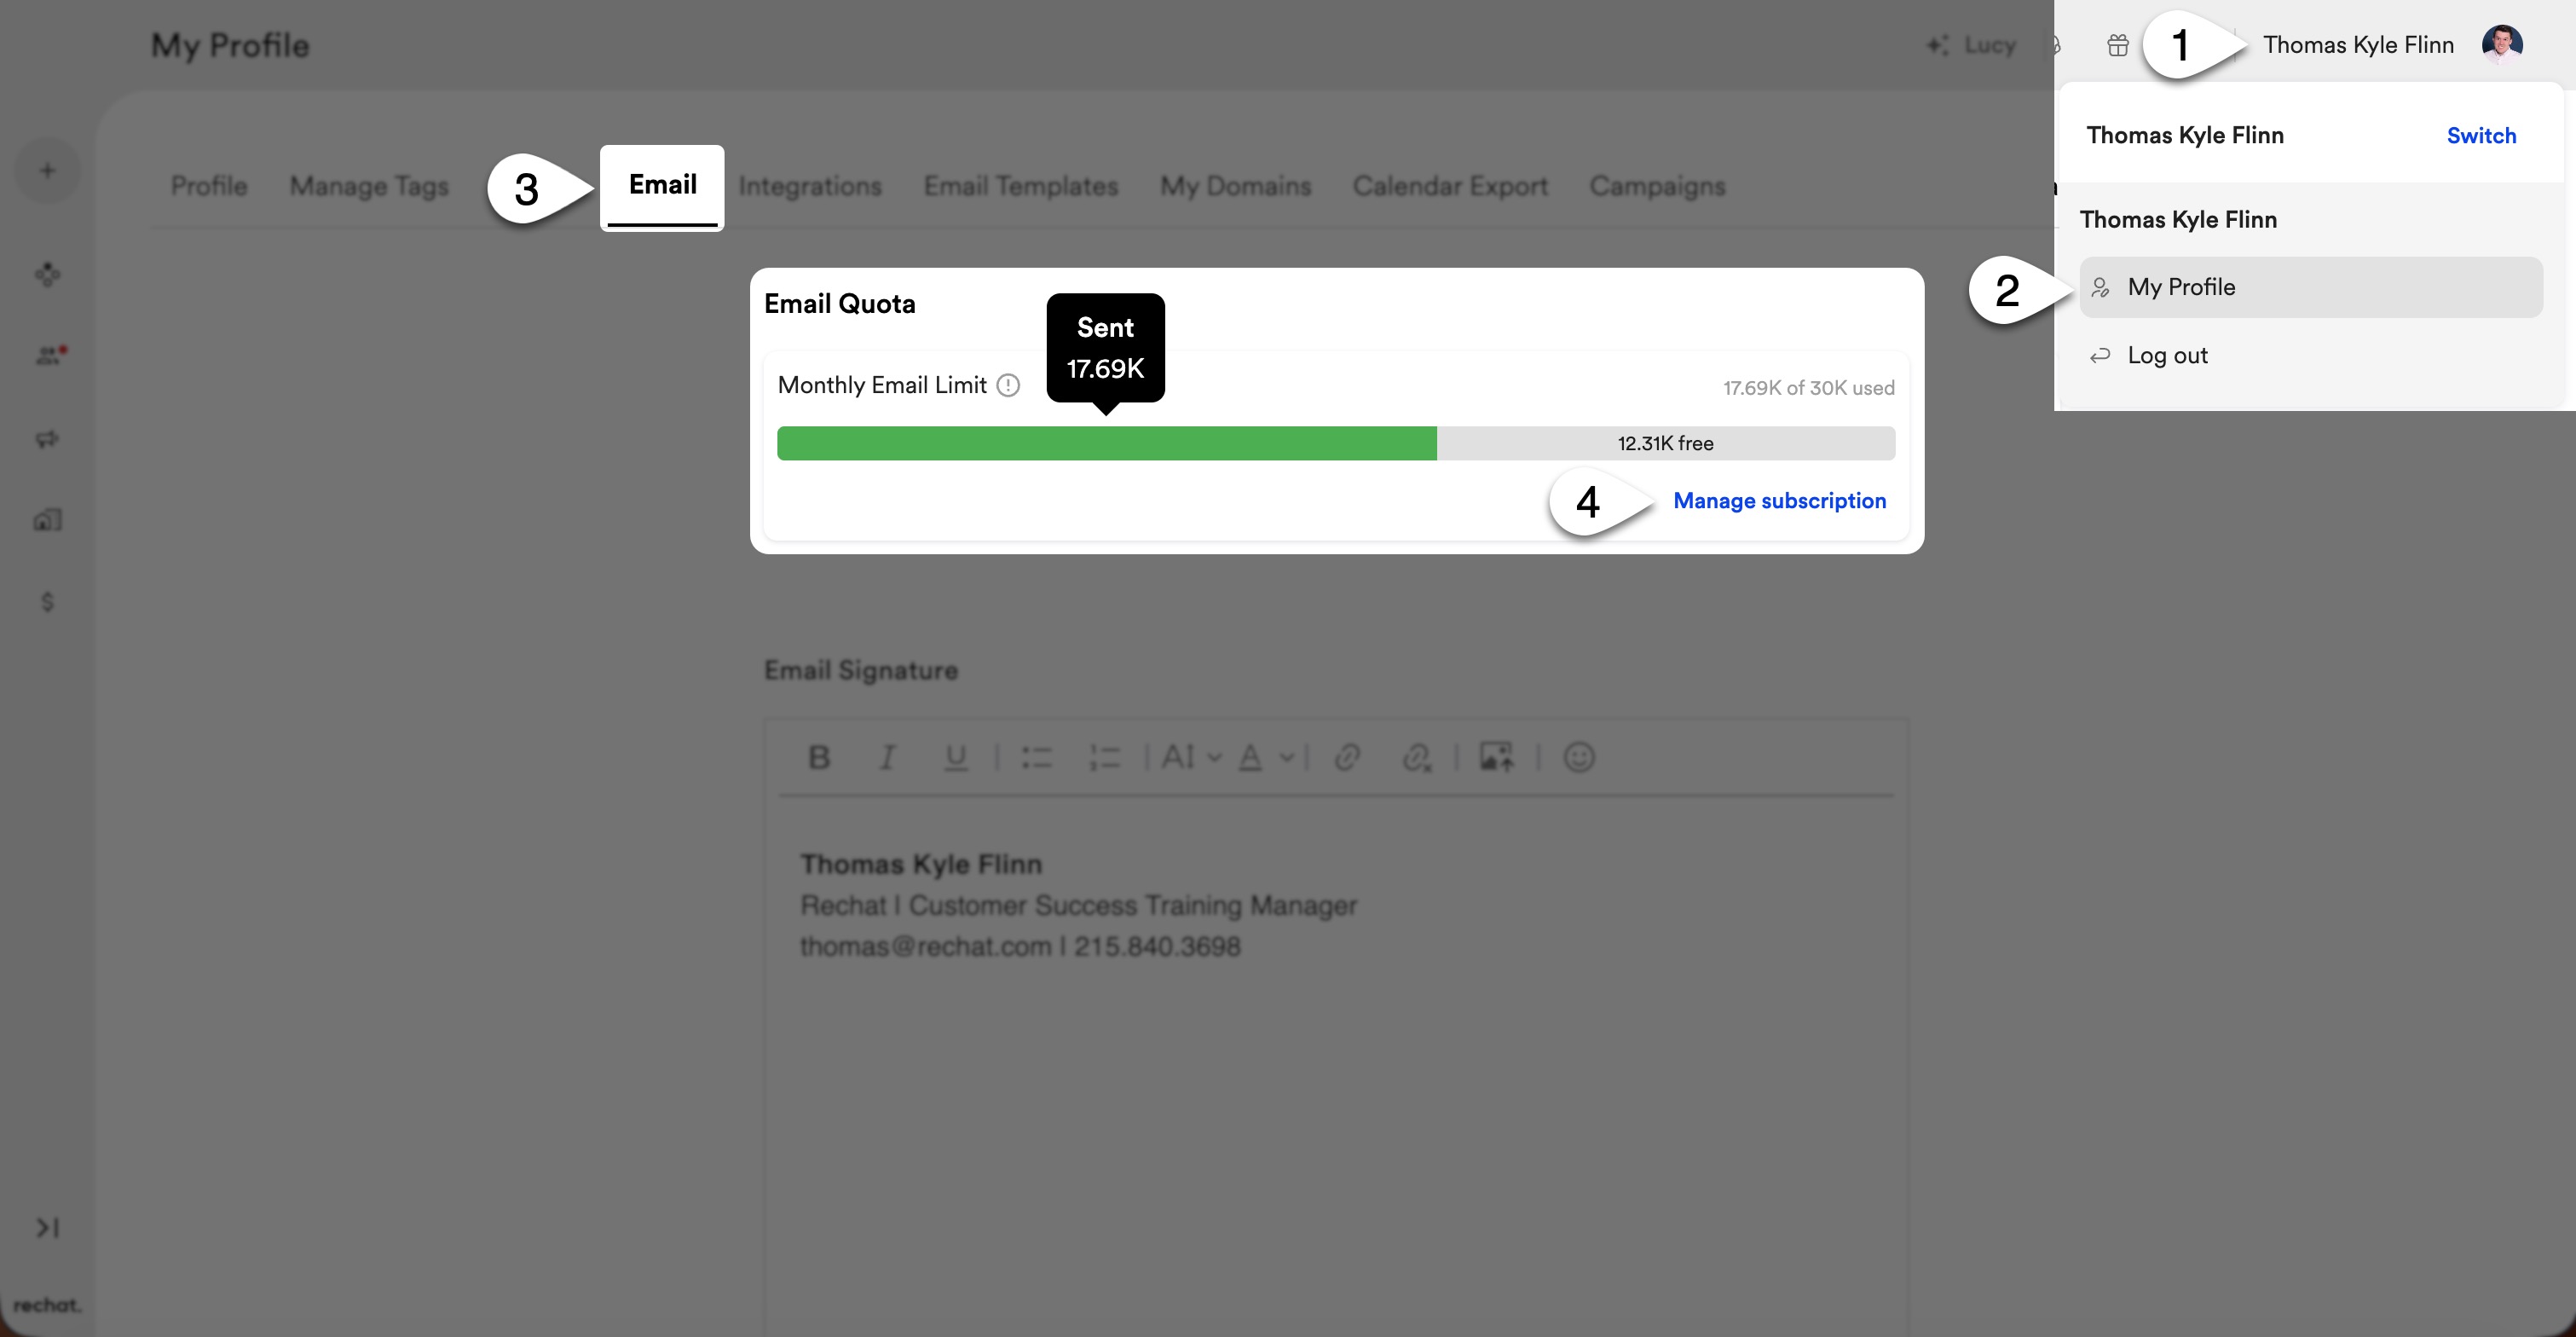Image resolution: width=2576 pixels, height=1337 pixels.
Task: Expand the collapsed left sidebar
Action: pos(47,1227)
